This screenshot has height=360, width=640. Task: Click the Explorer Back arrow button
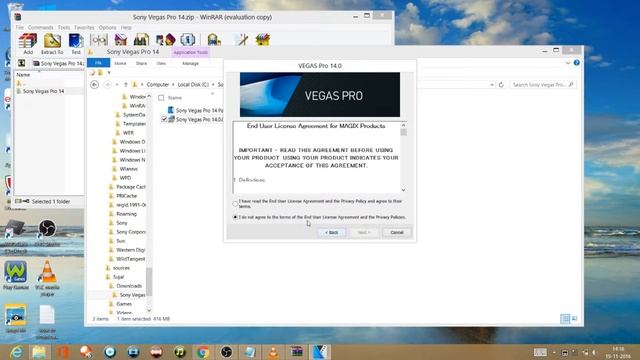click(94, 84)
